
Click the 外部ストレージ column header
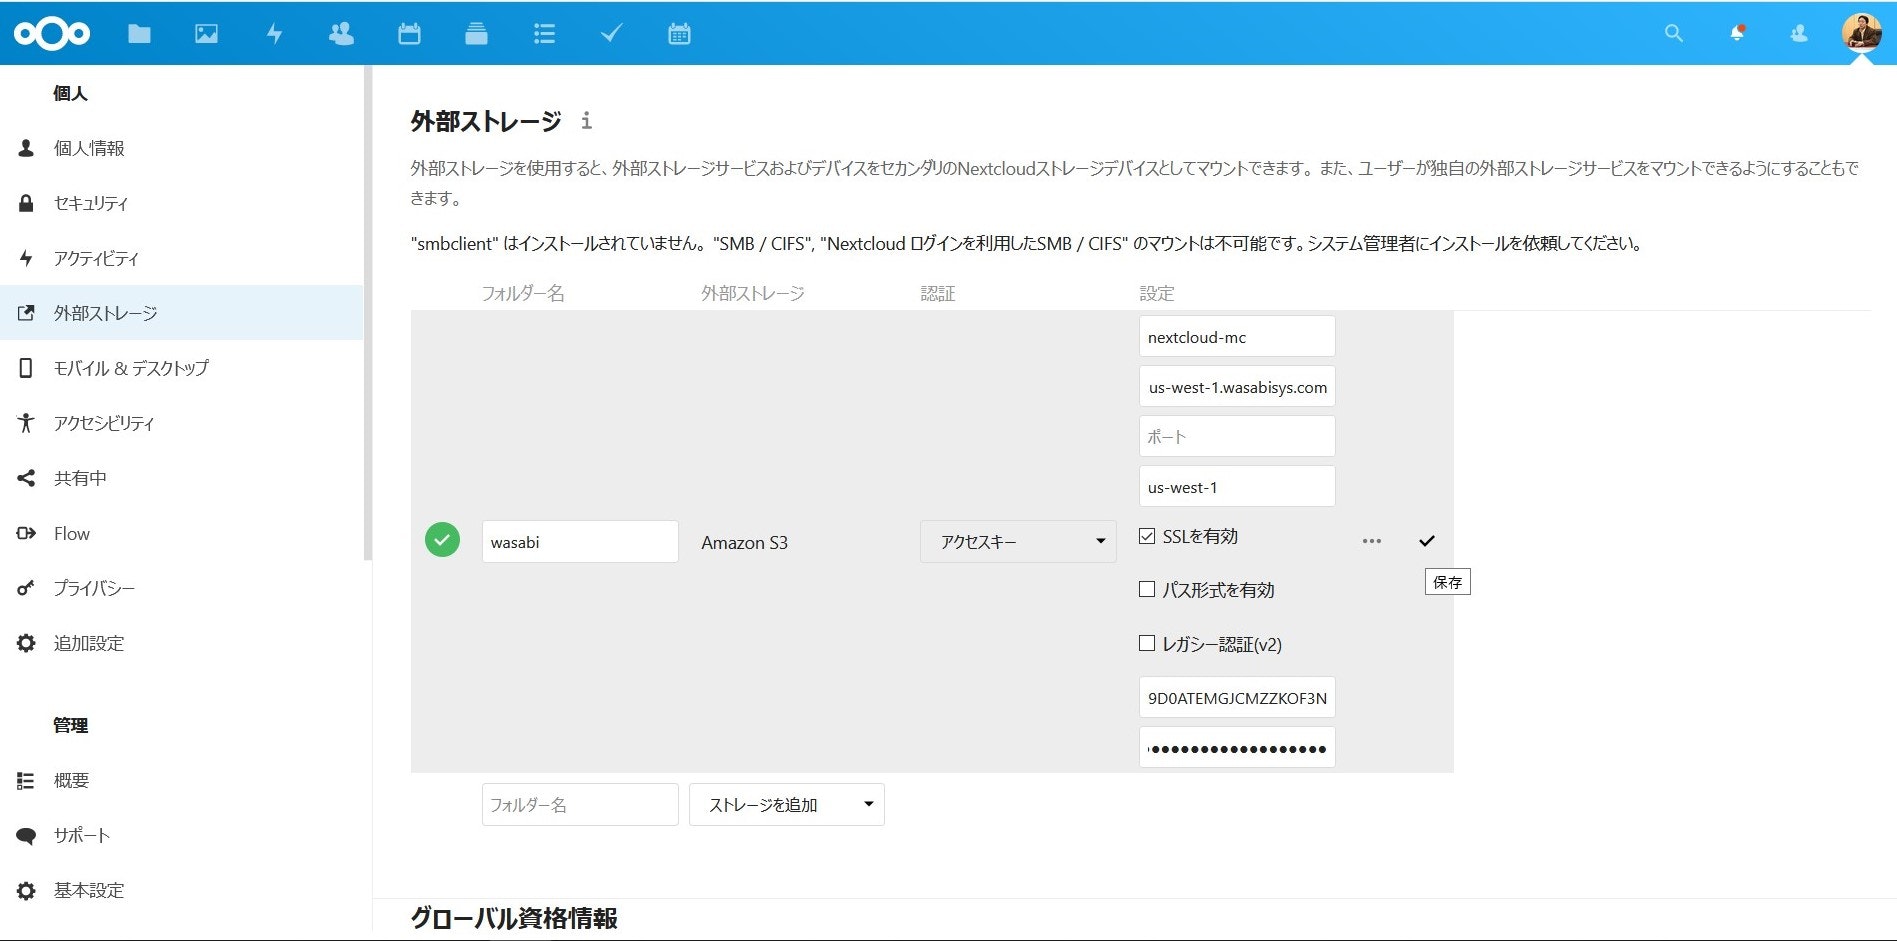[753, 293]
